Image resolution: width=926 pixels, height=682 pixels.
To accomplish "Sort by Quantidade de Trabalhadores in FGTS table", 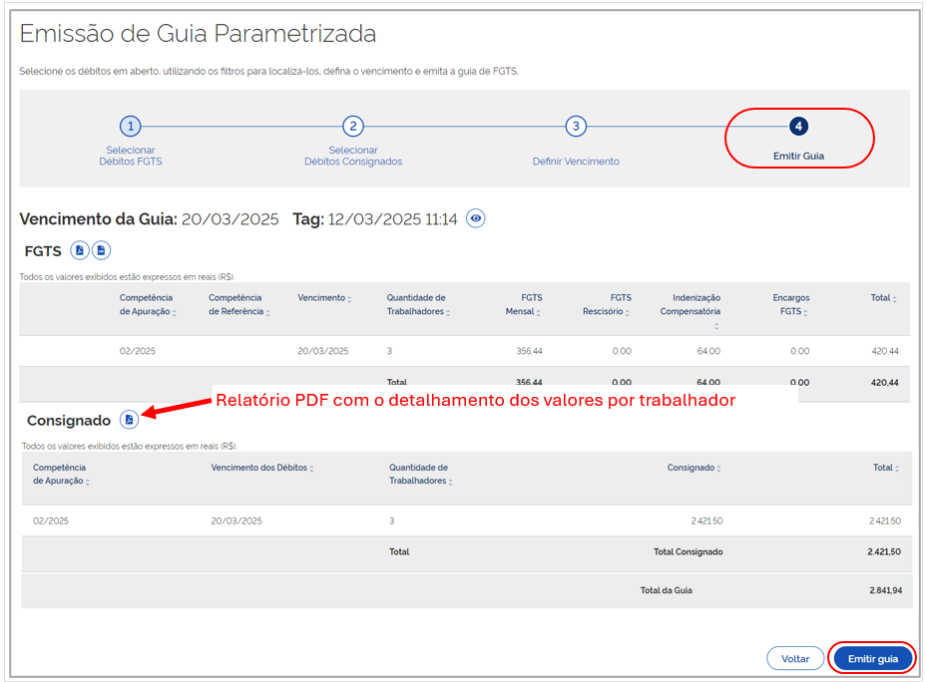I will click(417, 305).
